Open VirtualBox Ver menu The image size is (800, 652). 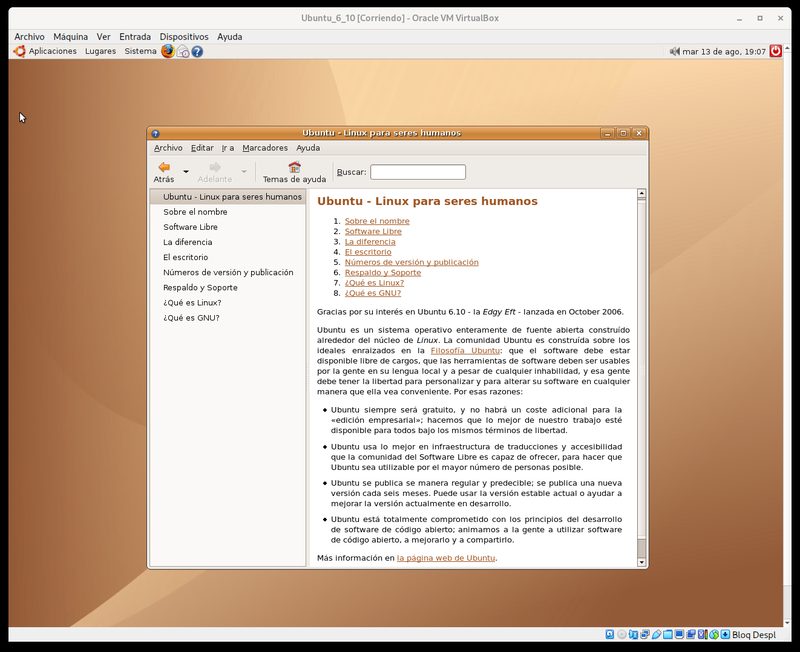(104, 37)
